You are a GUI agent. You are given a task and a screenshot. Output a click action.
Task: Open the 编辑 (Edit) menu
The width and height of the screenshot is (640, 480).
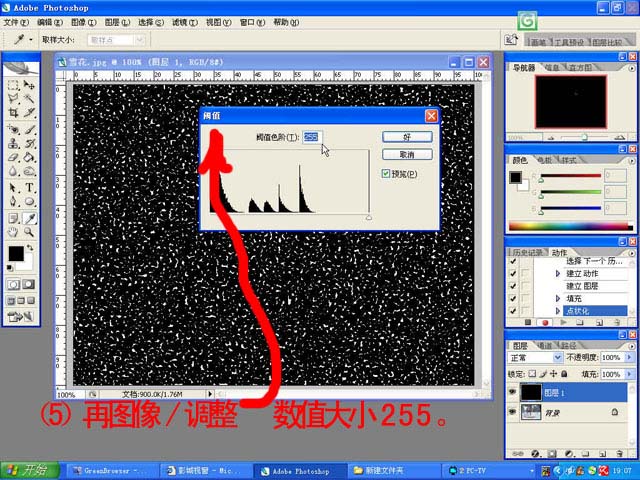[x=50, y=22]
